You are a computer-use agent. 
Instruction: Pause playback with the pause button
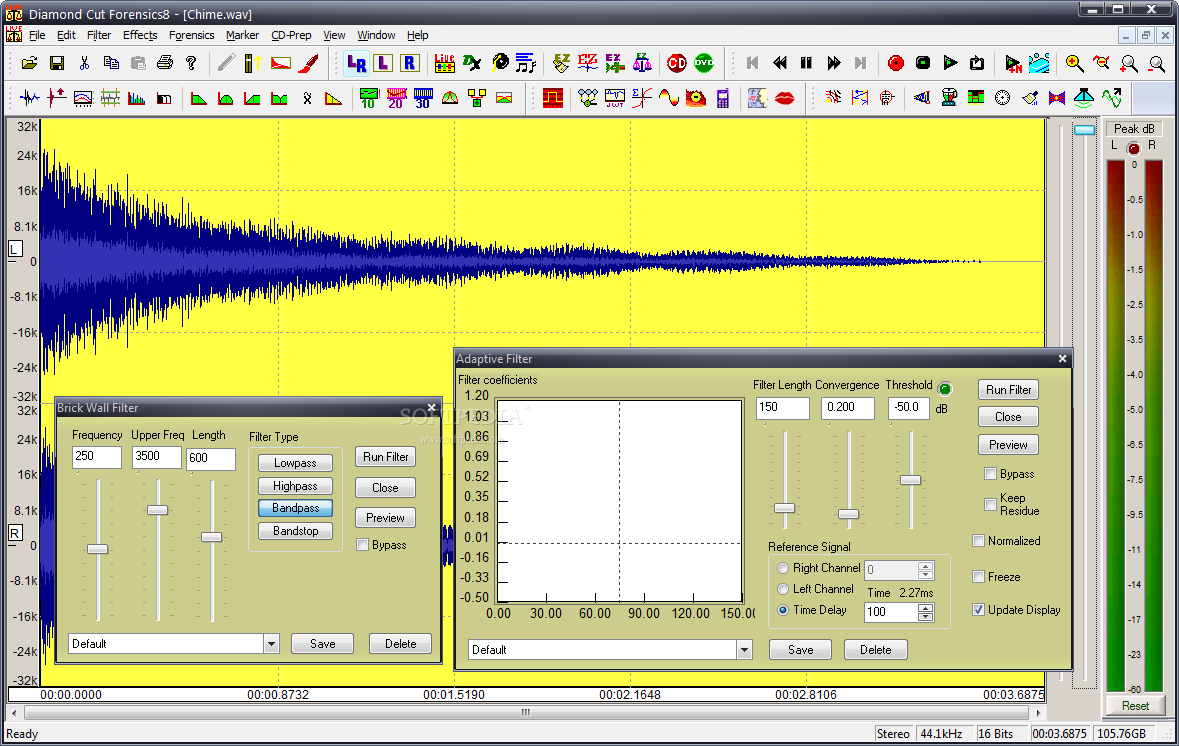806,63
